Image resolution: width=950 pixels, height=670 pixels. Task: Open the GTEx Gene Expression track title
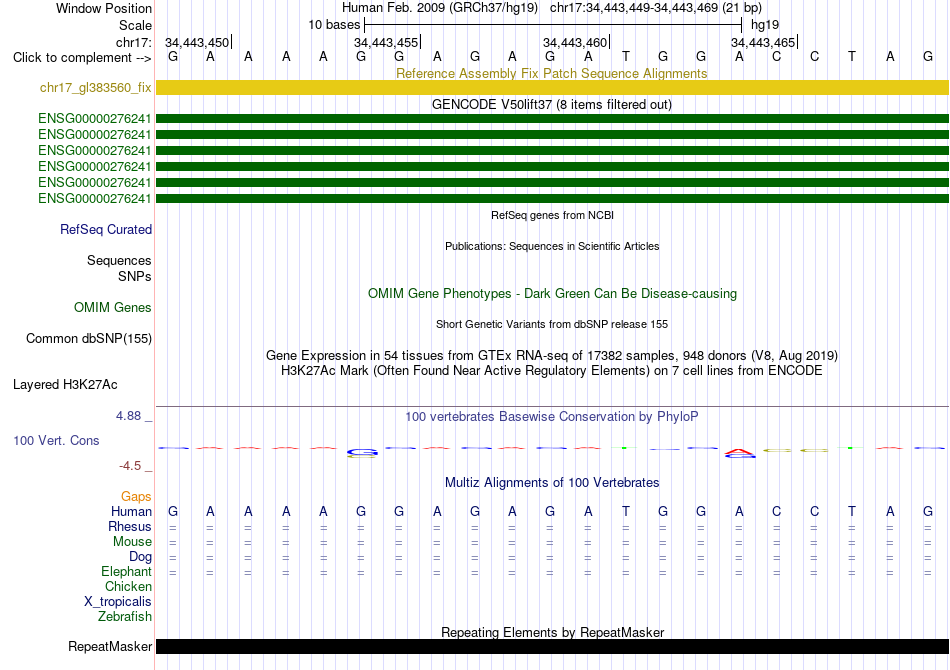pyautogui.click(x=552, y=355)
